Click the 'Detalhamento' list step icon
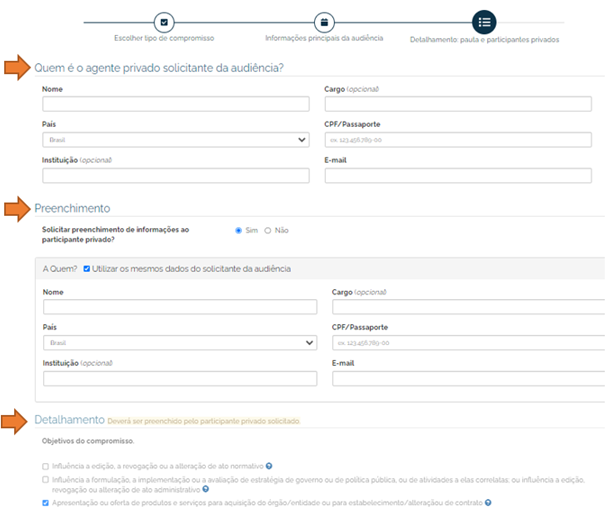This screenshot has width=614, height=525. point(484,22)
